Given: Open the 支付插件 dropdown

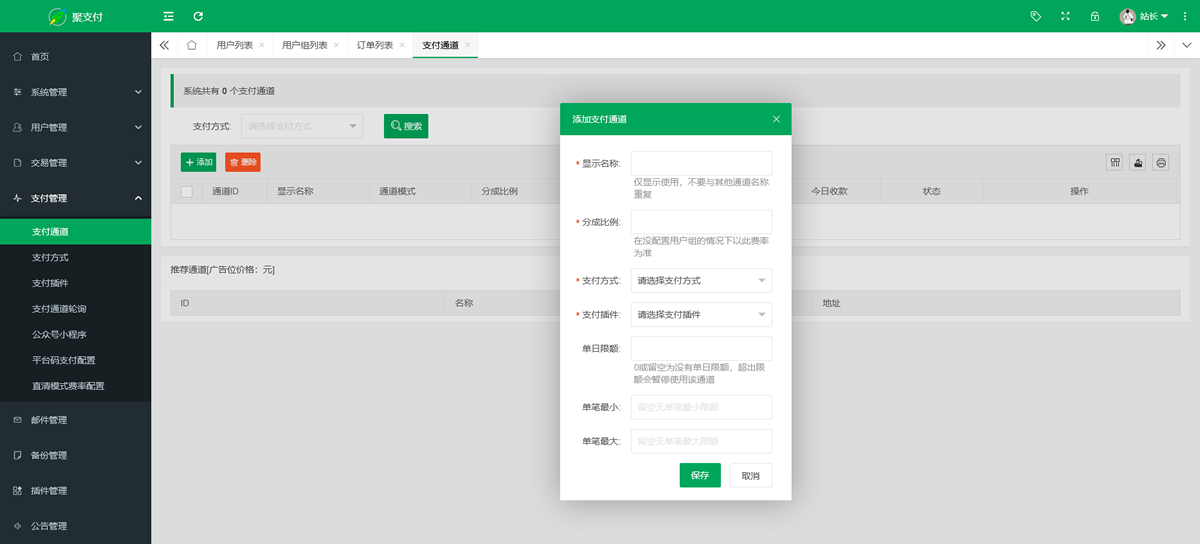Looking at the screenshot, I should [x=701, y=315].
